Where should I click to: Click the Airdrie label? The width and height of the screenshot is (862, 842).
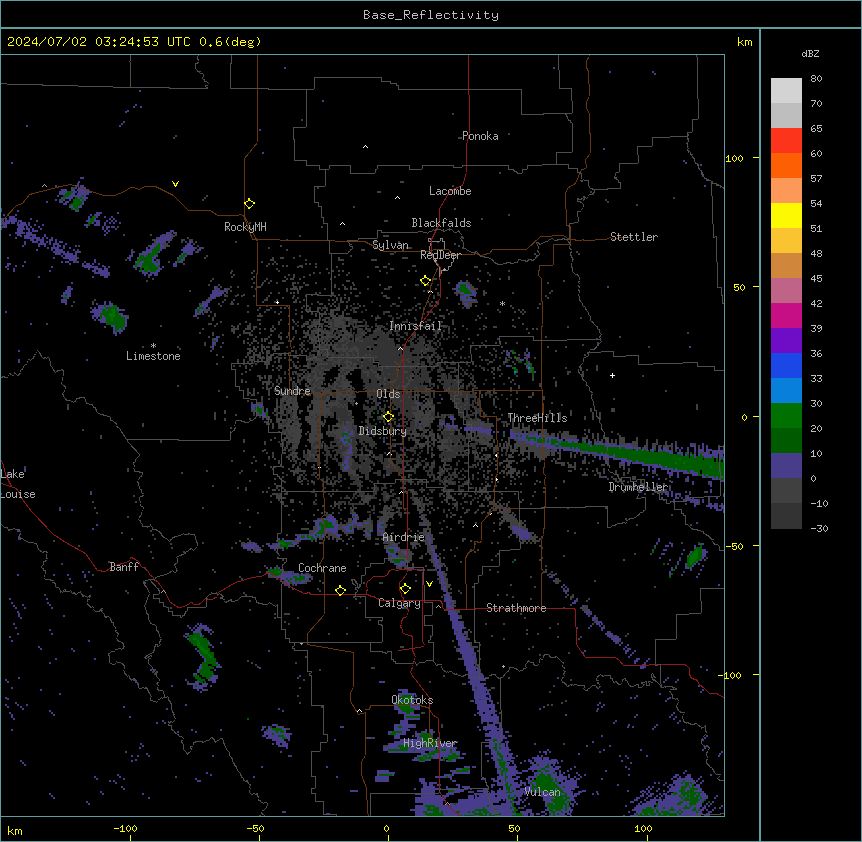403,537
